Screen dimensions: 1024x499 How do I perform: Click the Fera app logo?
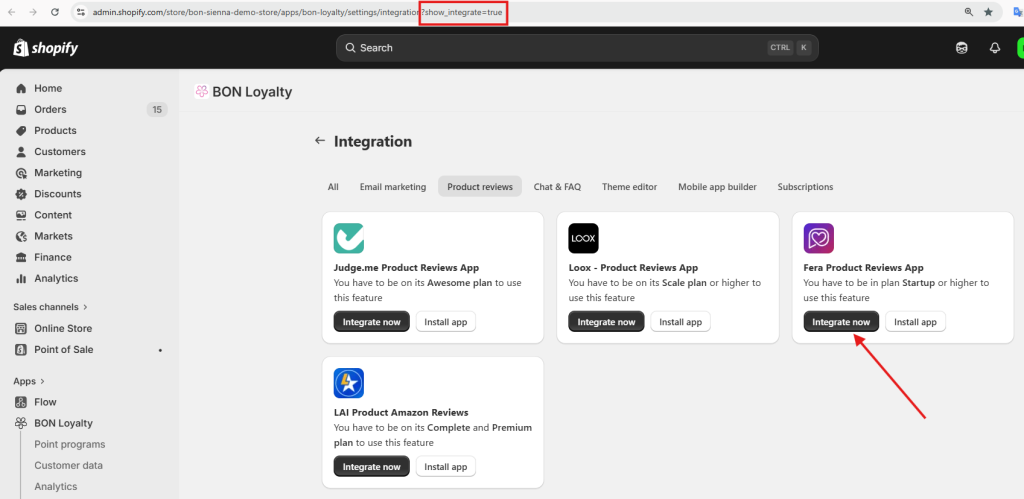pos(818,238)
